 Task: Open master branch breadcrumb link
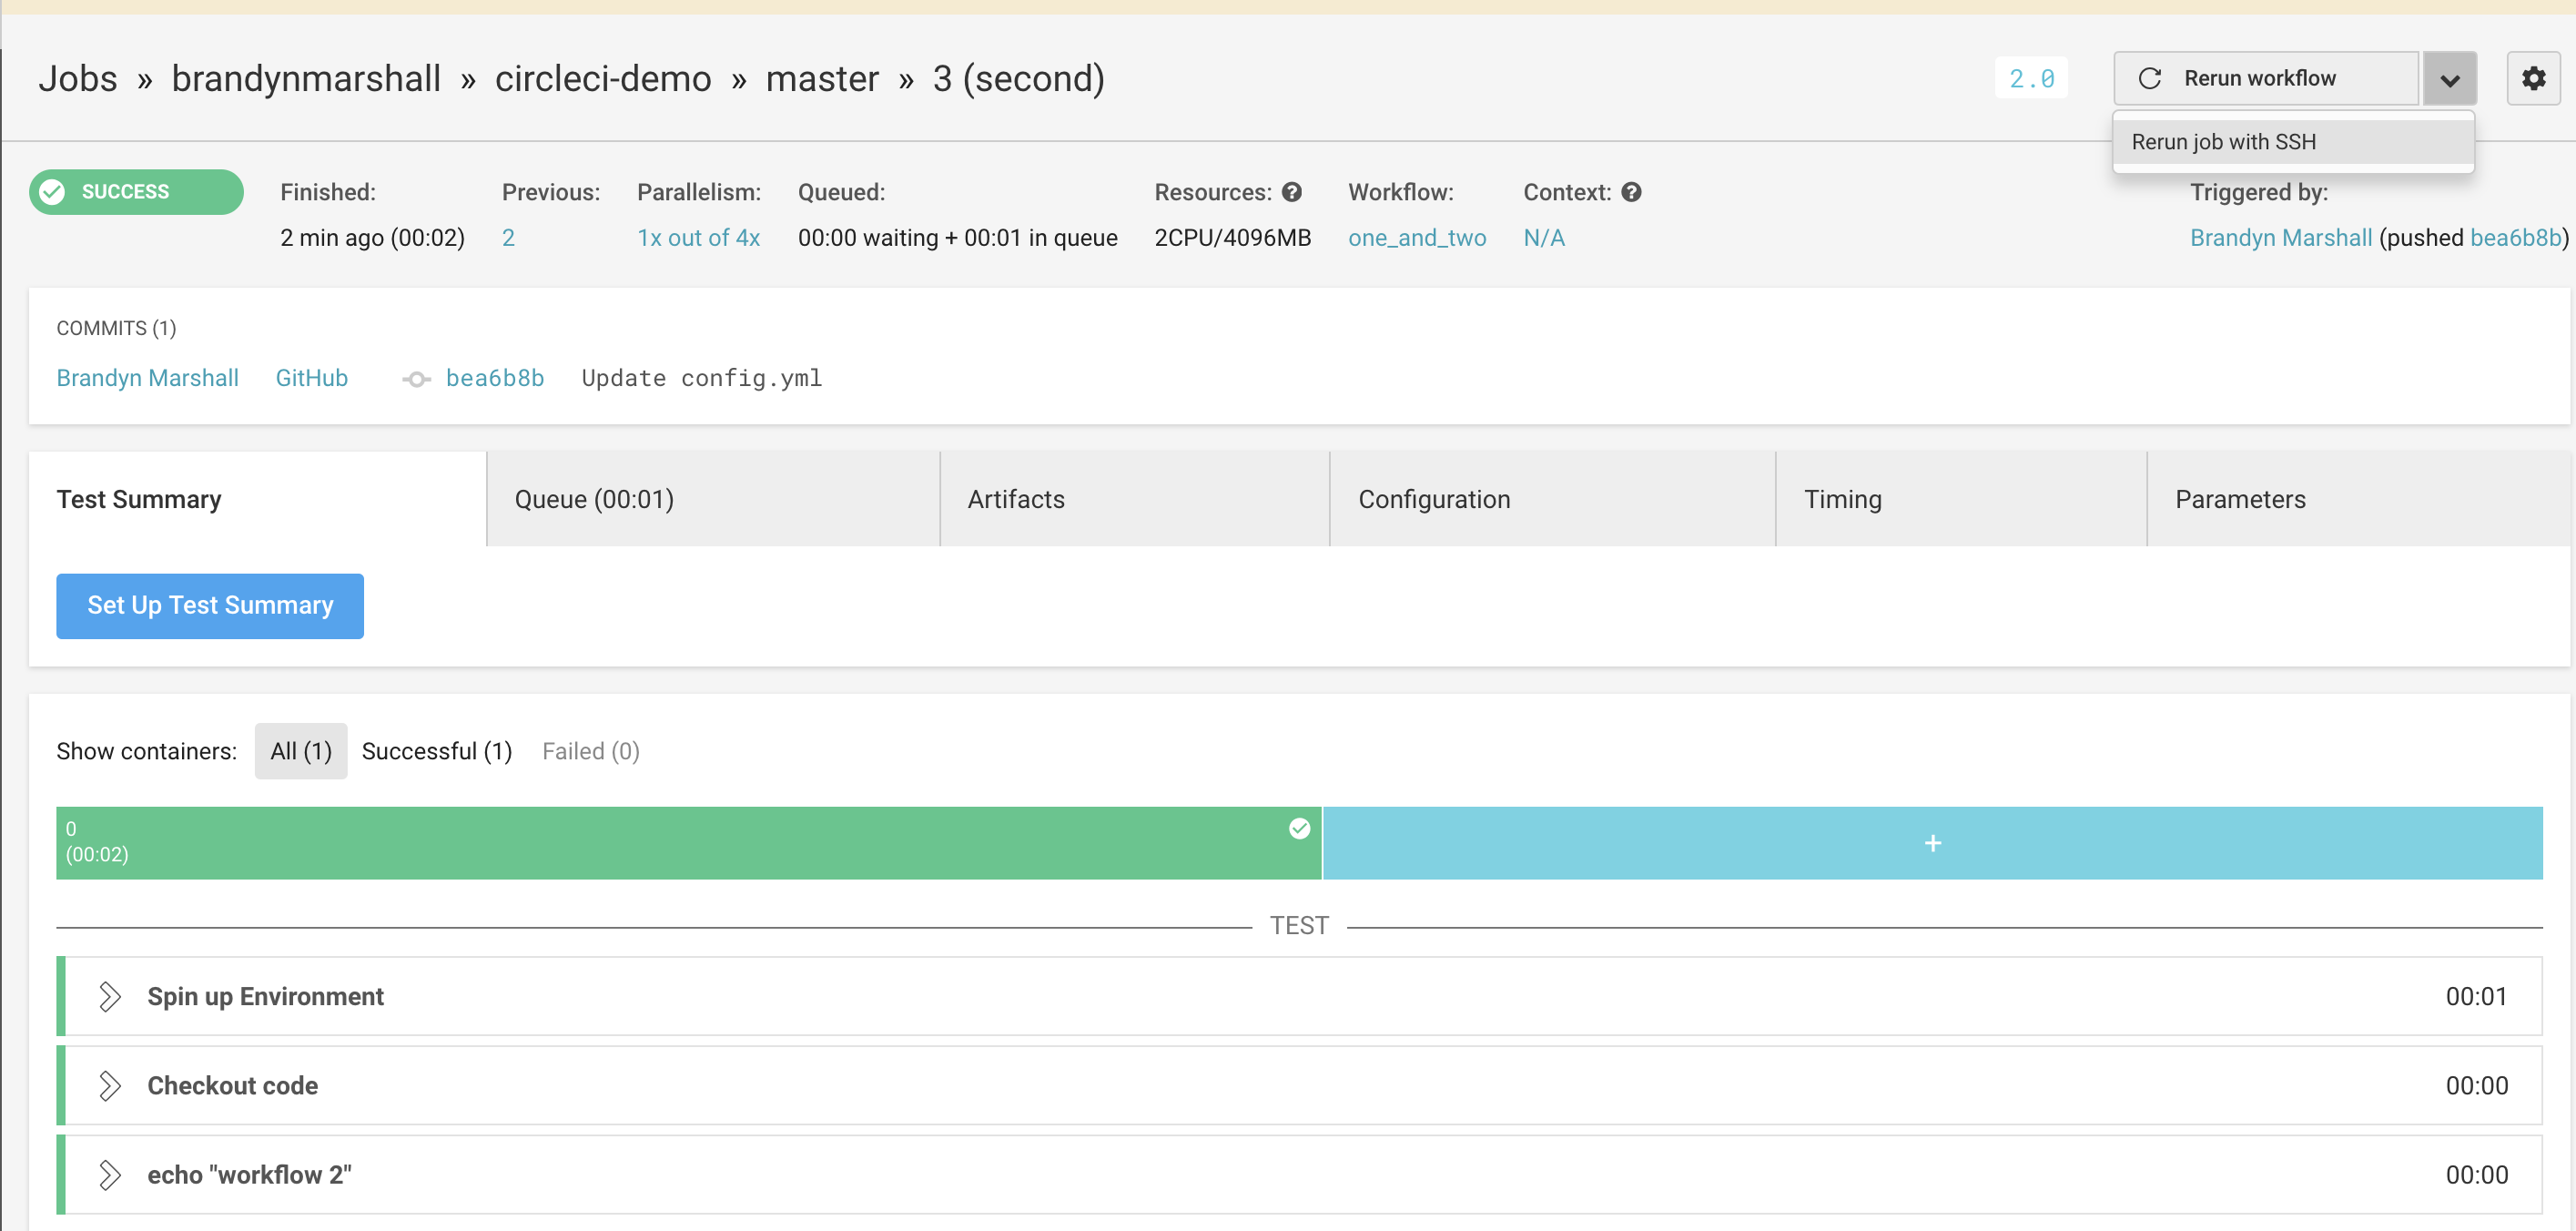pyautogui.click(x=822, y=78)
